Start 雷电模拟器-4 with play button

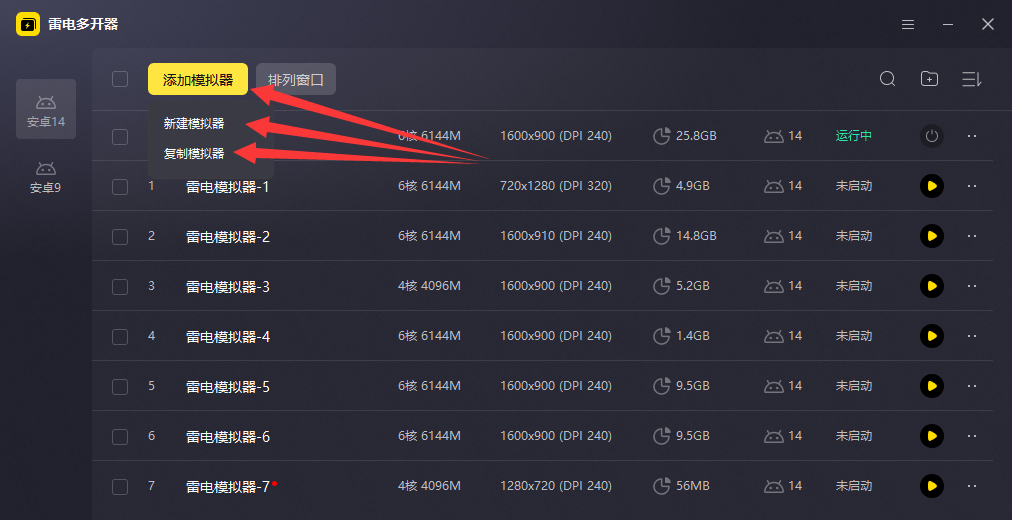click(x=931, y=336)
